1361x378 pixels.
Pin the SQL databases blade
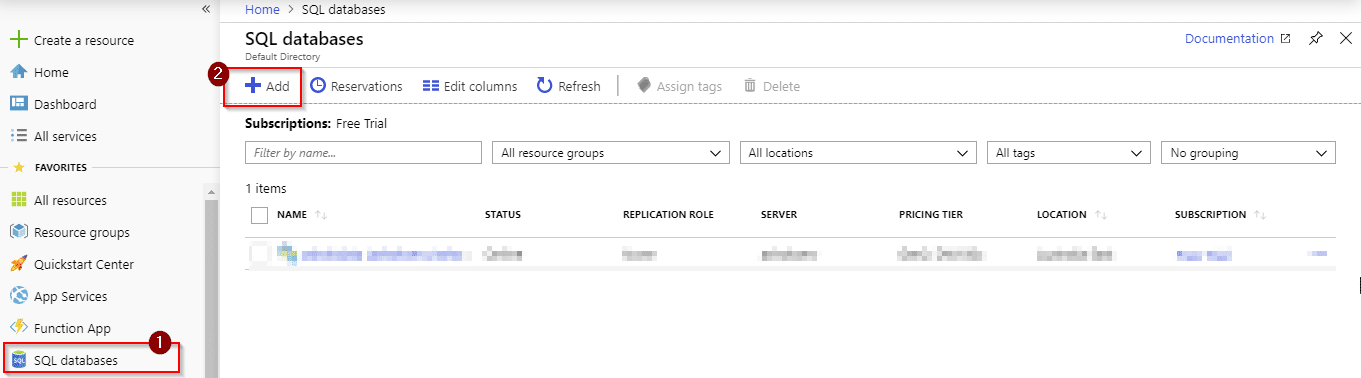click(1316, 39)
